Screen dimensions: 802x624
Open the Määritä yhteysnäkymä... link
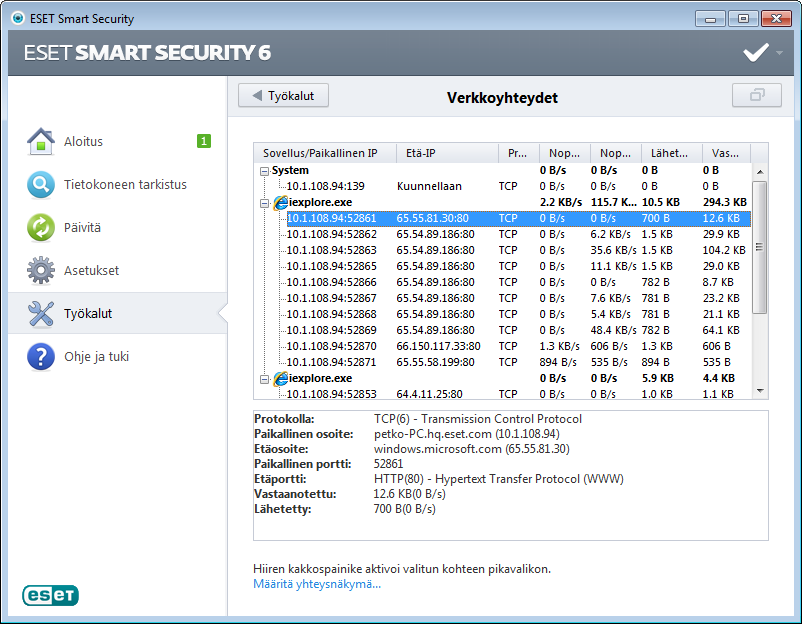[317, 584]
